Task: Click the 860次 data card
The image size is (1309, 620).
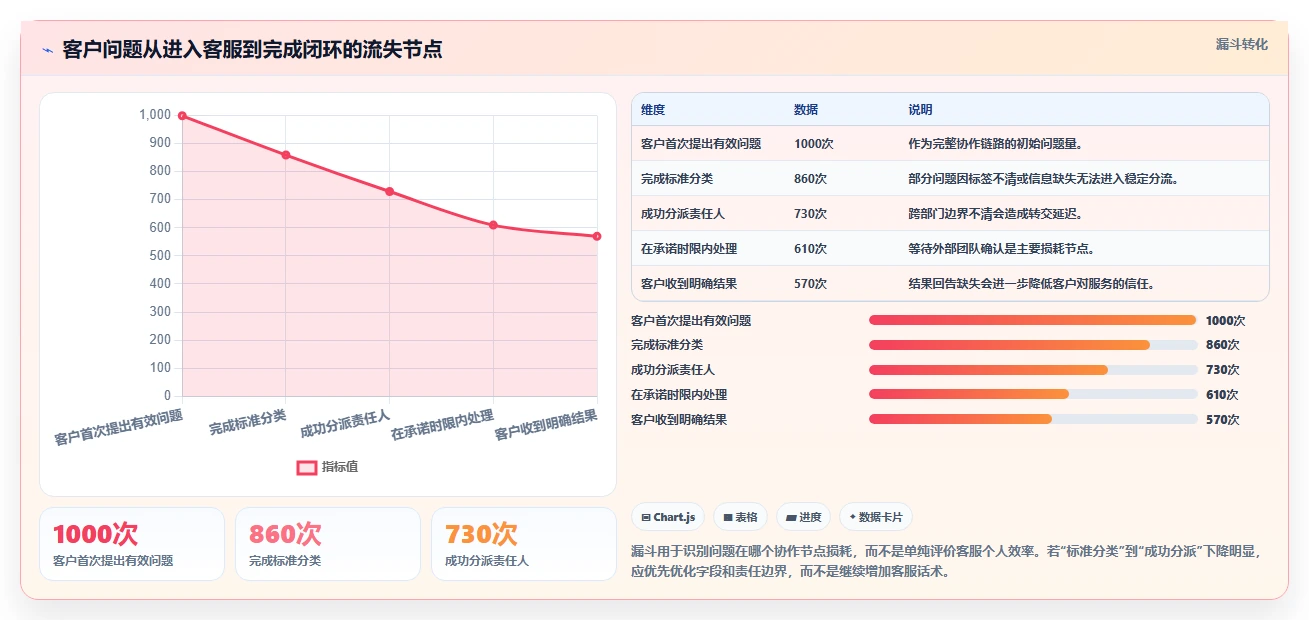Action: pyautogui.click(x=328, y=544)
